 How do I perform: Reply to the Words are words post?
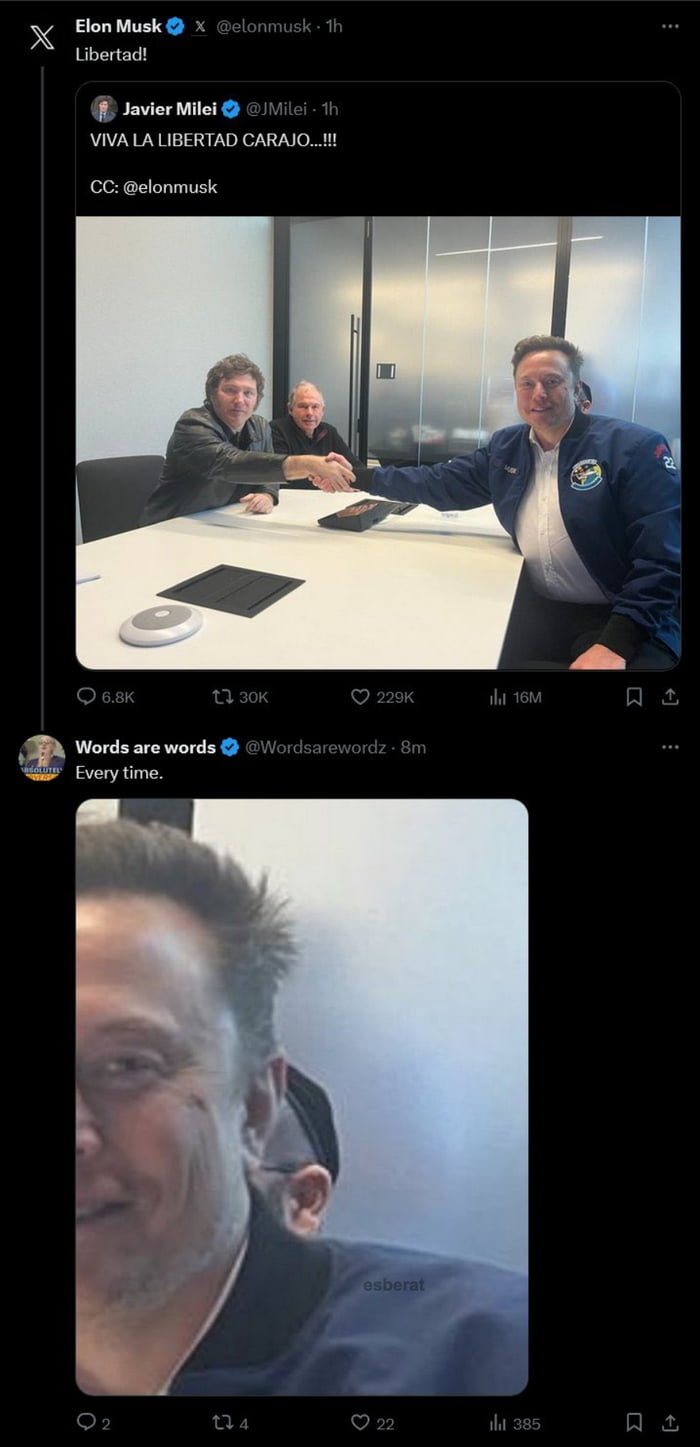(x=87, y=1422)
